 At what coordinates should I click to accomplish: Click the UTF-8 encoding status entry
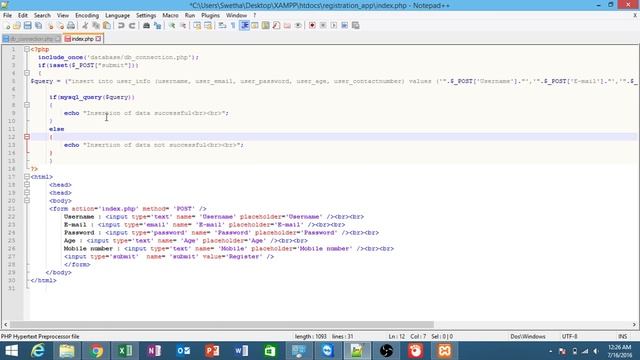pos(569,336)
